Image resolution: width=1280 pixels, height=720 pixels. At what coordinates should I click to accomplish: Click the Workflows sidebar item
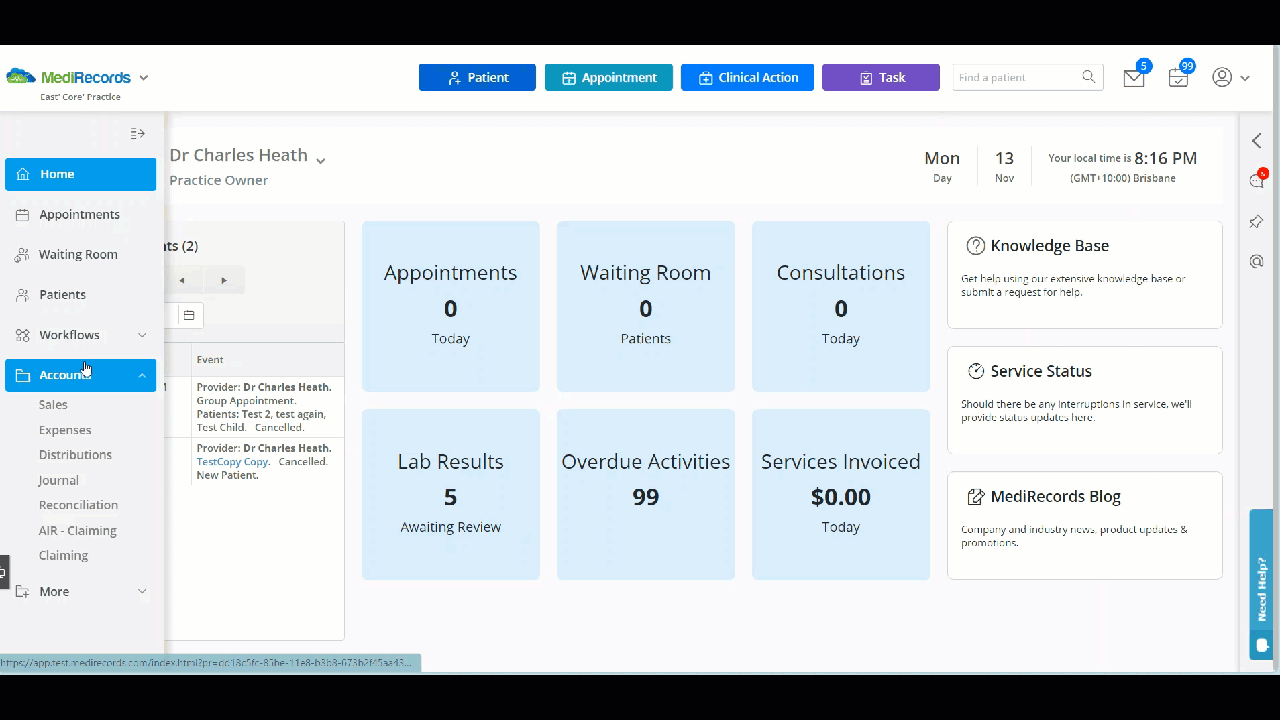point(80,335)
